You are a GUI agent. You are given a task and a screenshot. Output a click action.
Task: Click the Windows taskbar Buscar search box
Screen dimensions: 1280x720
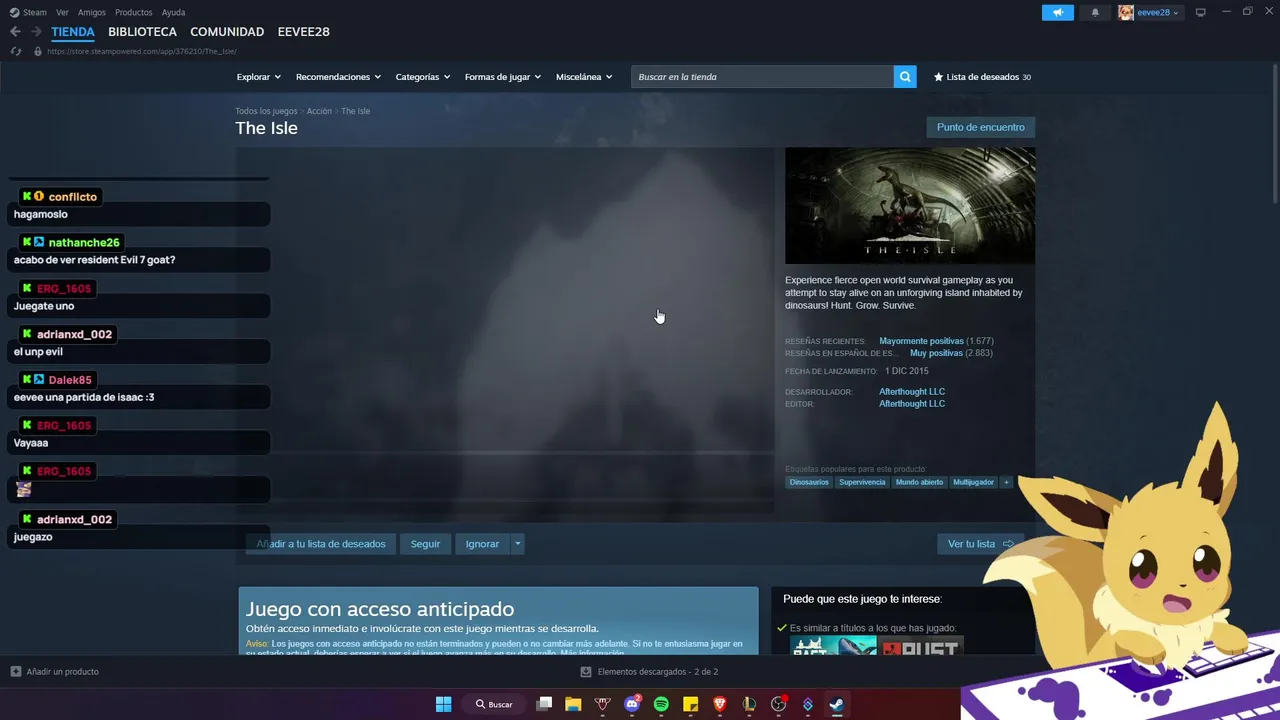coord(493,704)
